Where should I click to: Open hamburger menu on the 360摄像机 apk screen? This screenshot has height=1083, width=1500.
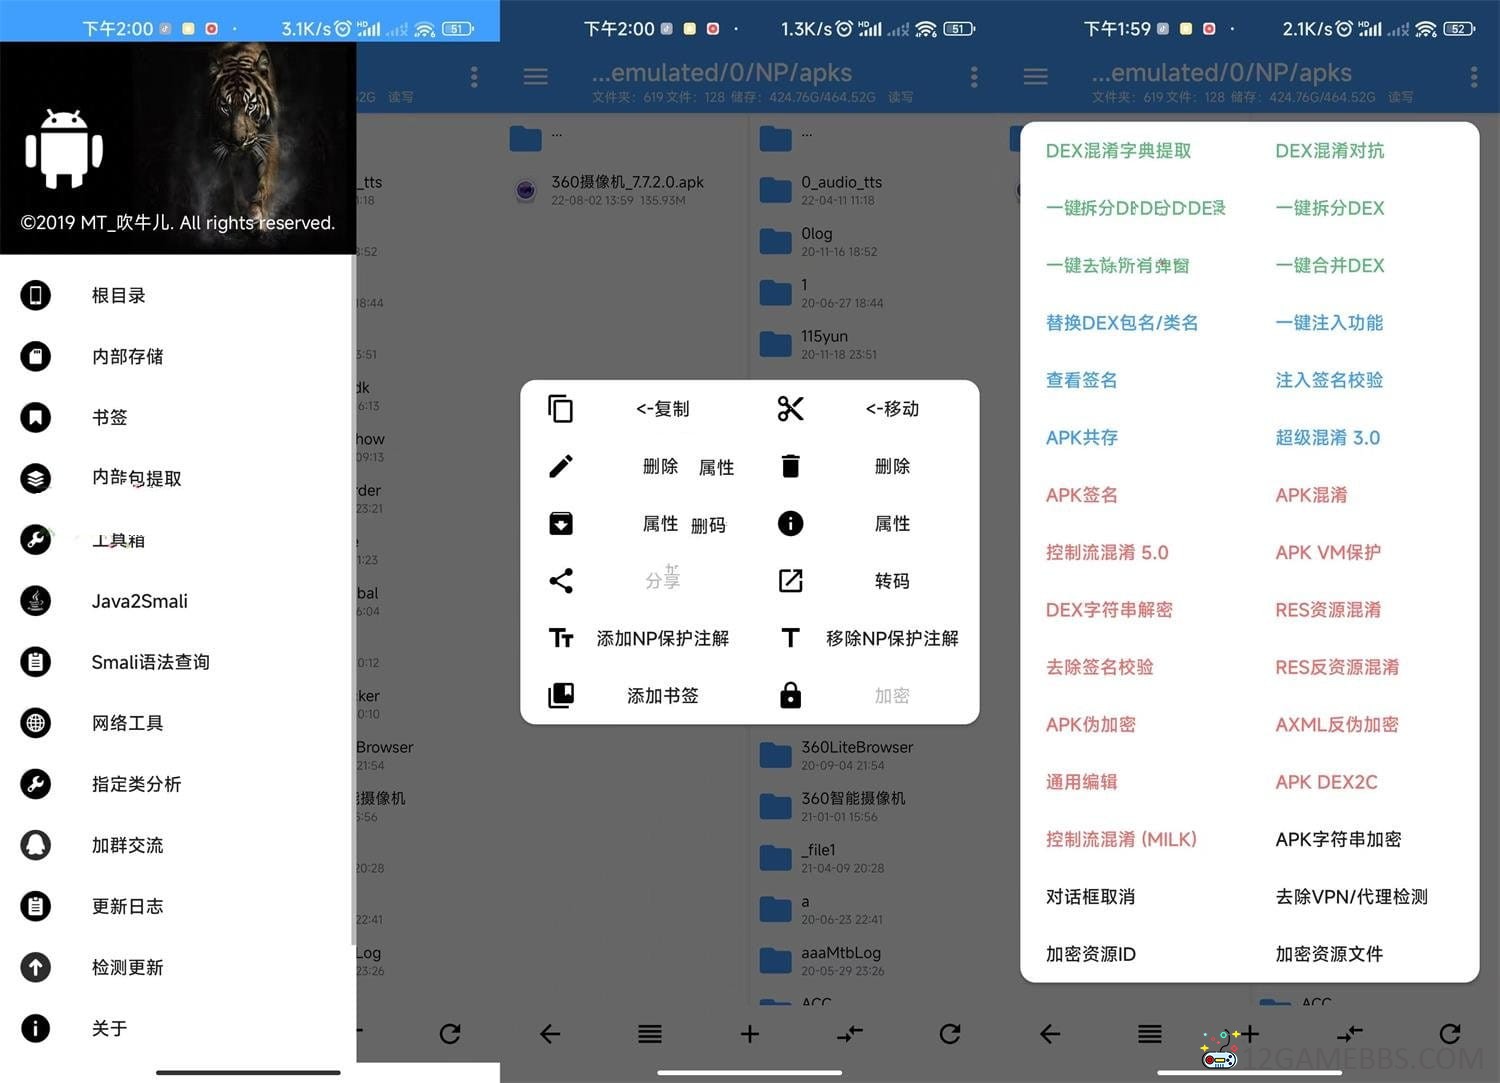point(536,77)
